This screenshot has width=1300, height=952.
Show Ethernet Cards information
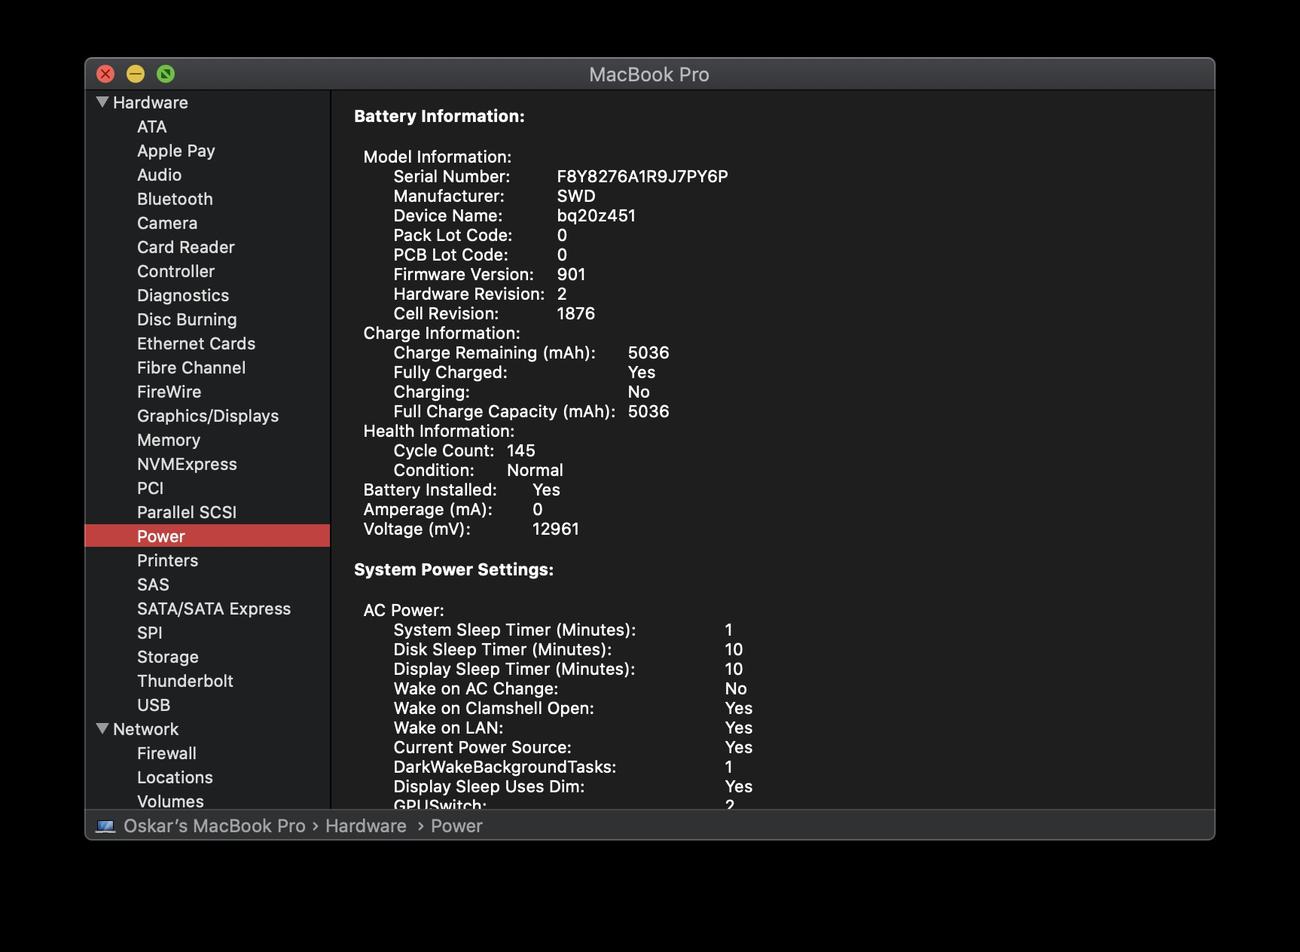[196, 343]
